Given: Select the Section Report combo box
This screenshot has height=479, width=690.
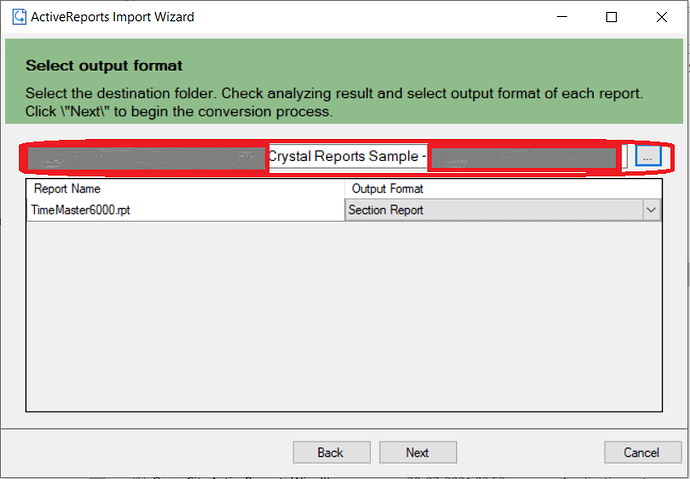Looking at the screenshot, I should tap(503, 210).
